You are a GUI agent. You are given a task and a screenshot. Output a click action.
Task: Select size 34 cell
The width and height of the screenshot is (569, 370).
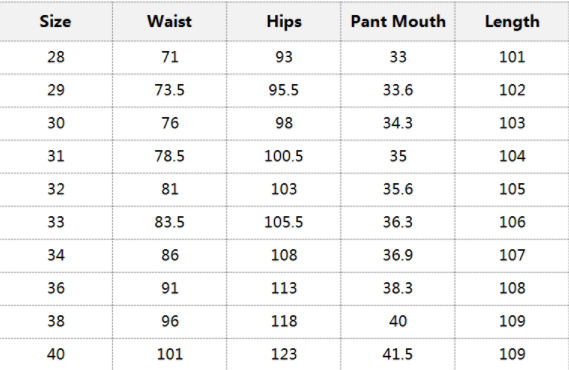coord(56,255)
